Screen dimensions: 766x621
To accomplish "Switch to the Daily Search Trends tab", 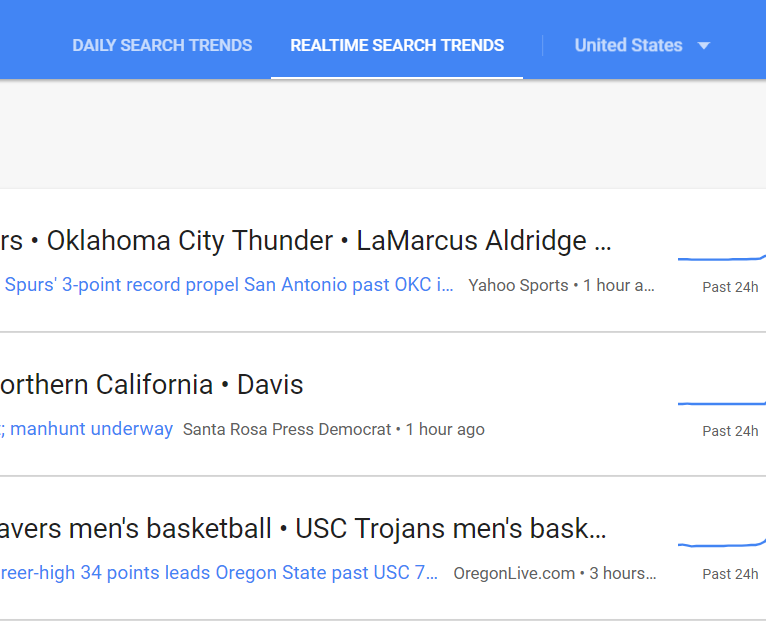I will coord(162,45).
